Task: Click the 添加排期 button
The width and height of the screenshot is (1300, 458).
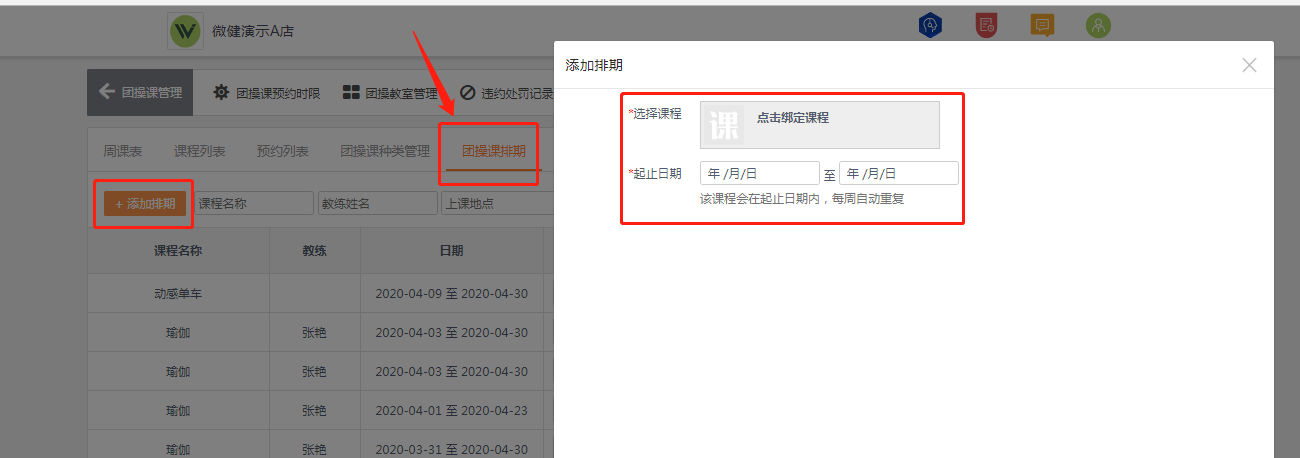Action: point(145,203)
